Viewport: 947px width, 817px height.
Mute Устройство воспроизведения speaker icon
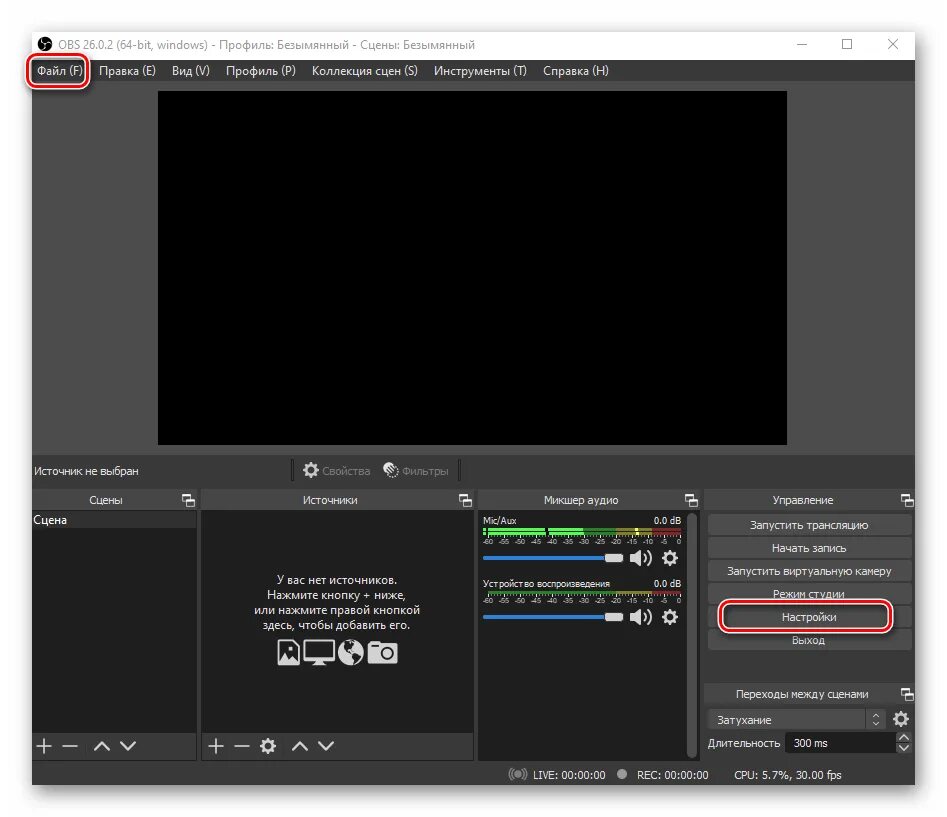pos(640,617)
